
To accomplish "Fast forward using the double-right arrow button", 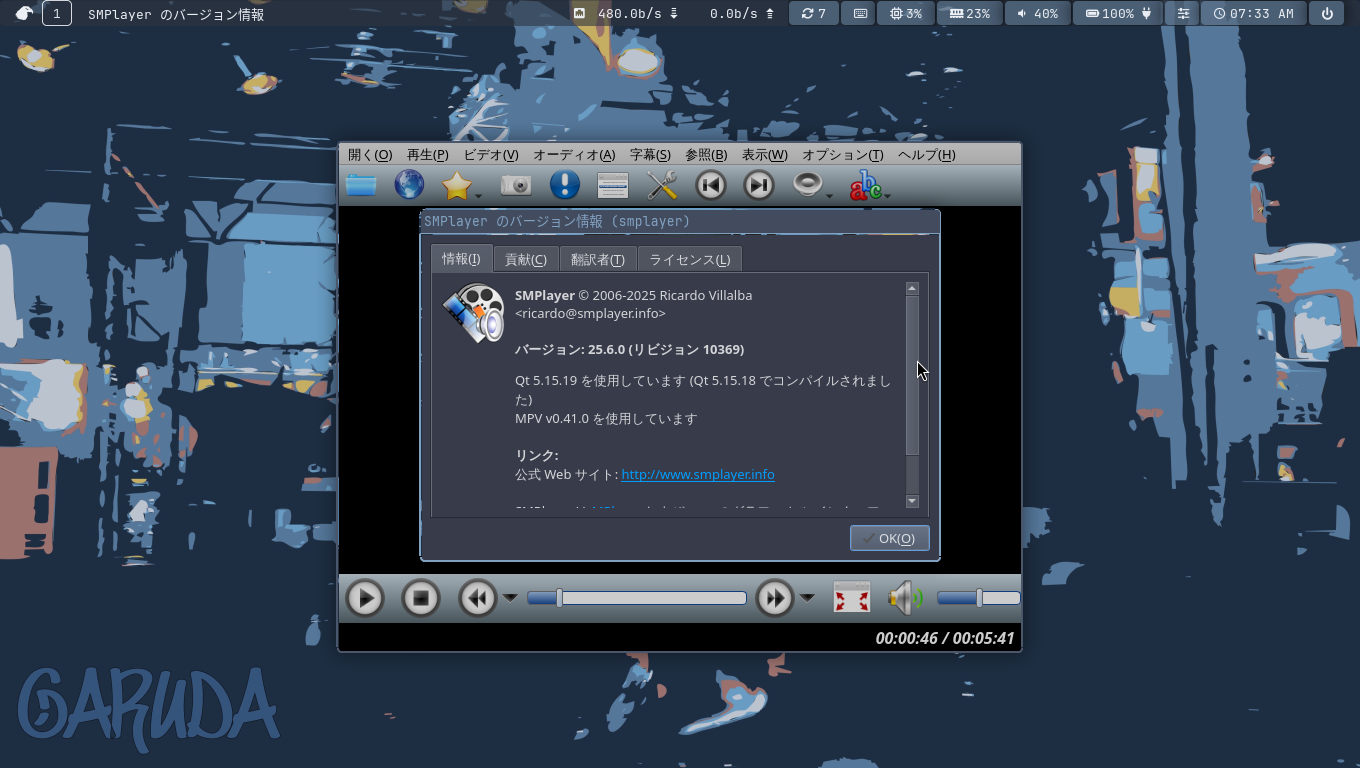I will tap(775, 598).
